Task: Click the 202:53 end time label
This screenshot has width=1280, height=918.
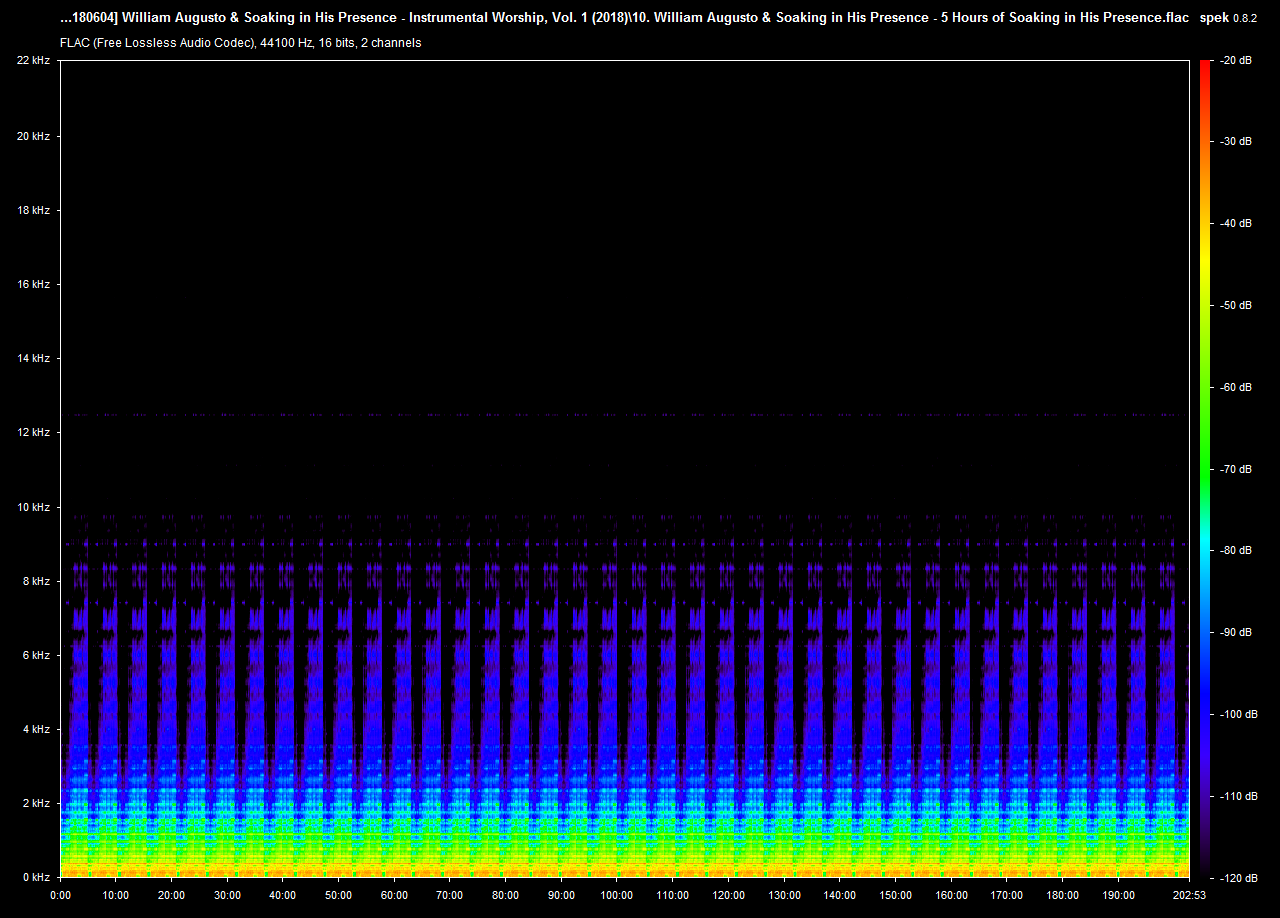Action: tap(1189, 895)
